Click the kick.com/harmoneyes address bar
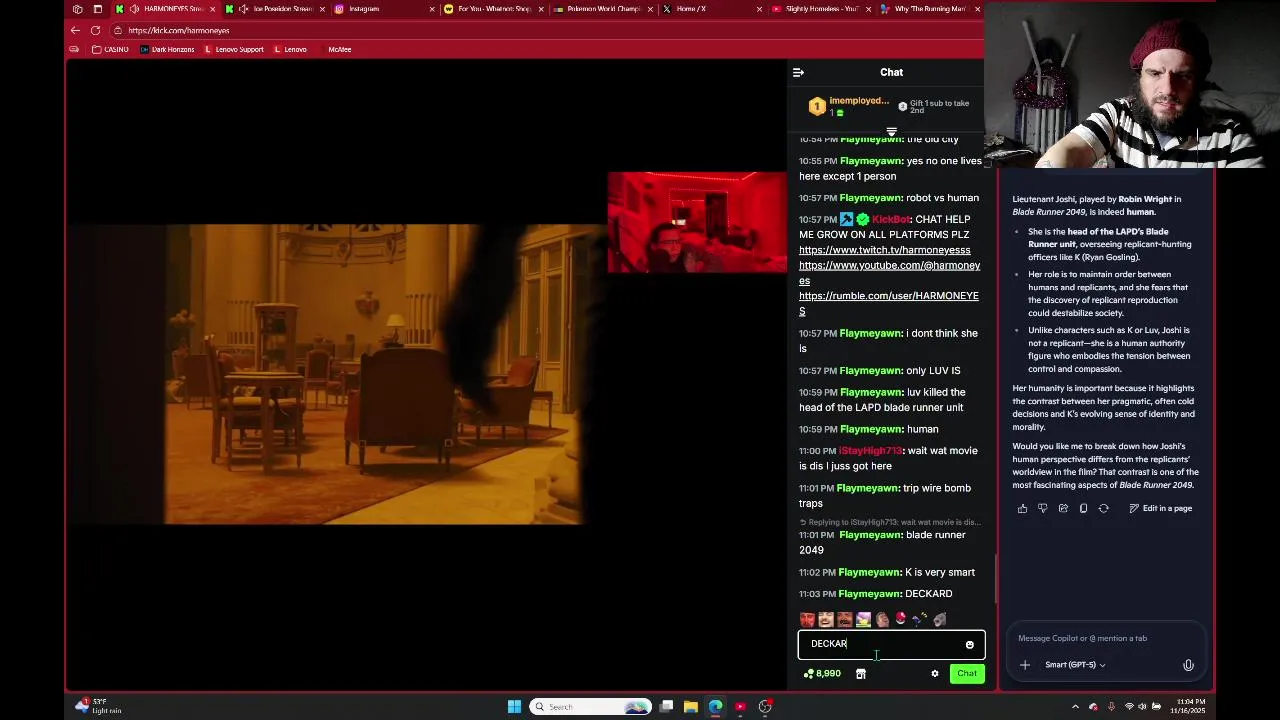 (x=545, y=30)
